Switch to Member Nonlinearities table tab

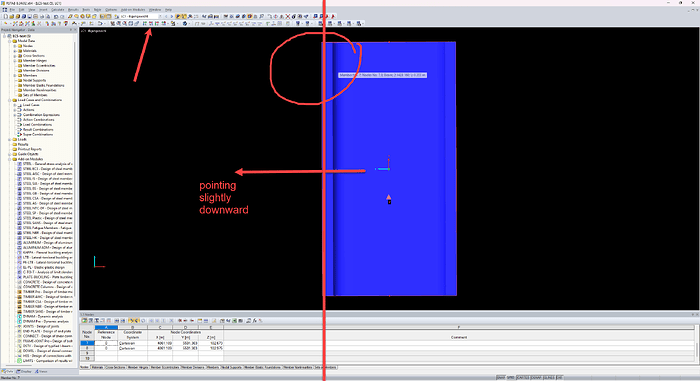tap(298, 367)
